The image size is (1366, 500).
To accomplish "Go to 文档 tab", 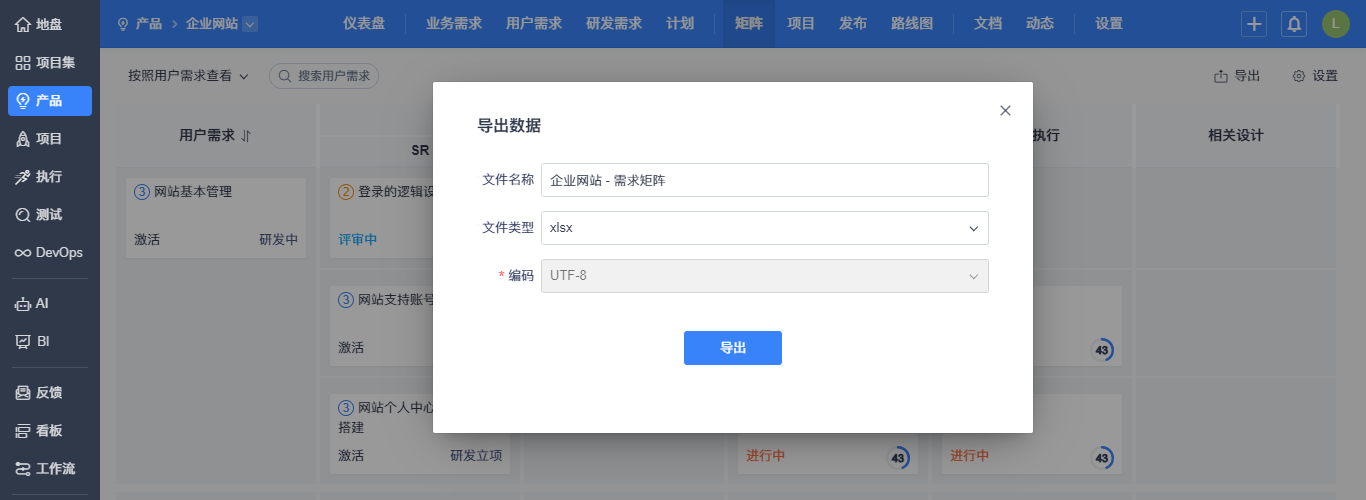I will (988, 24).
